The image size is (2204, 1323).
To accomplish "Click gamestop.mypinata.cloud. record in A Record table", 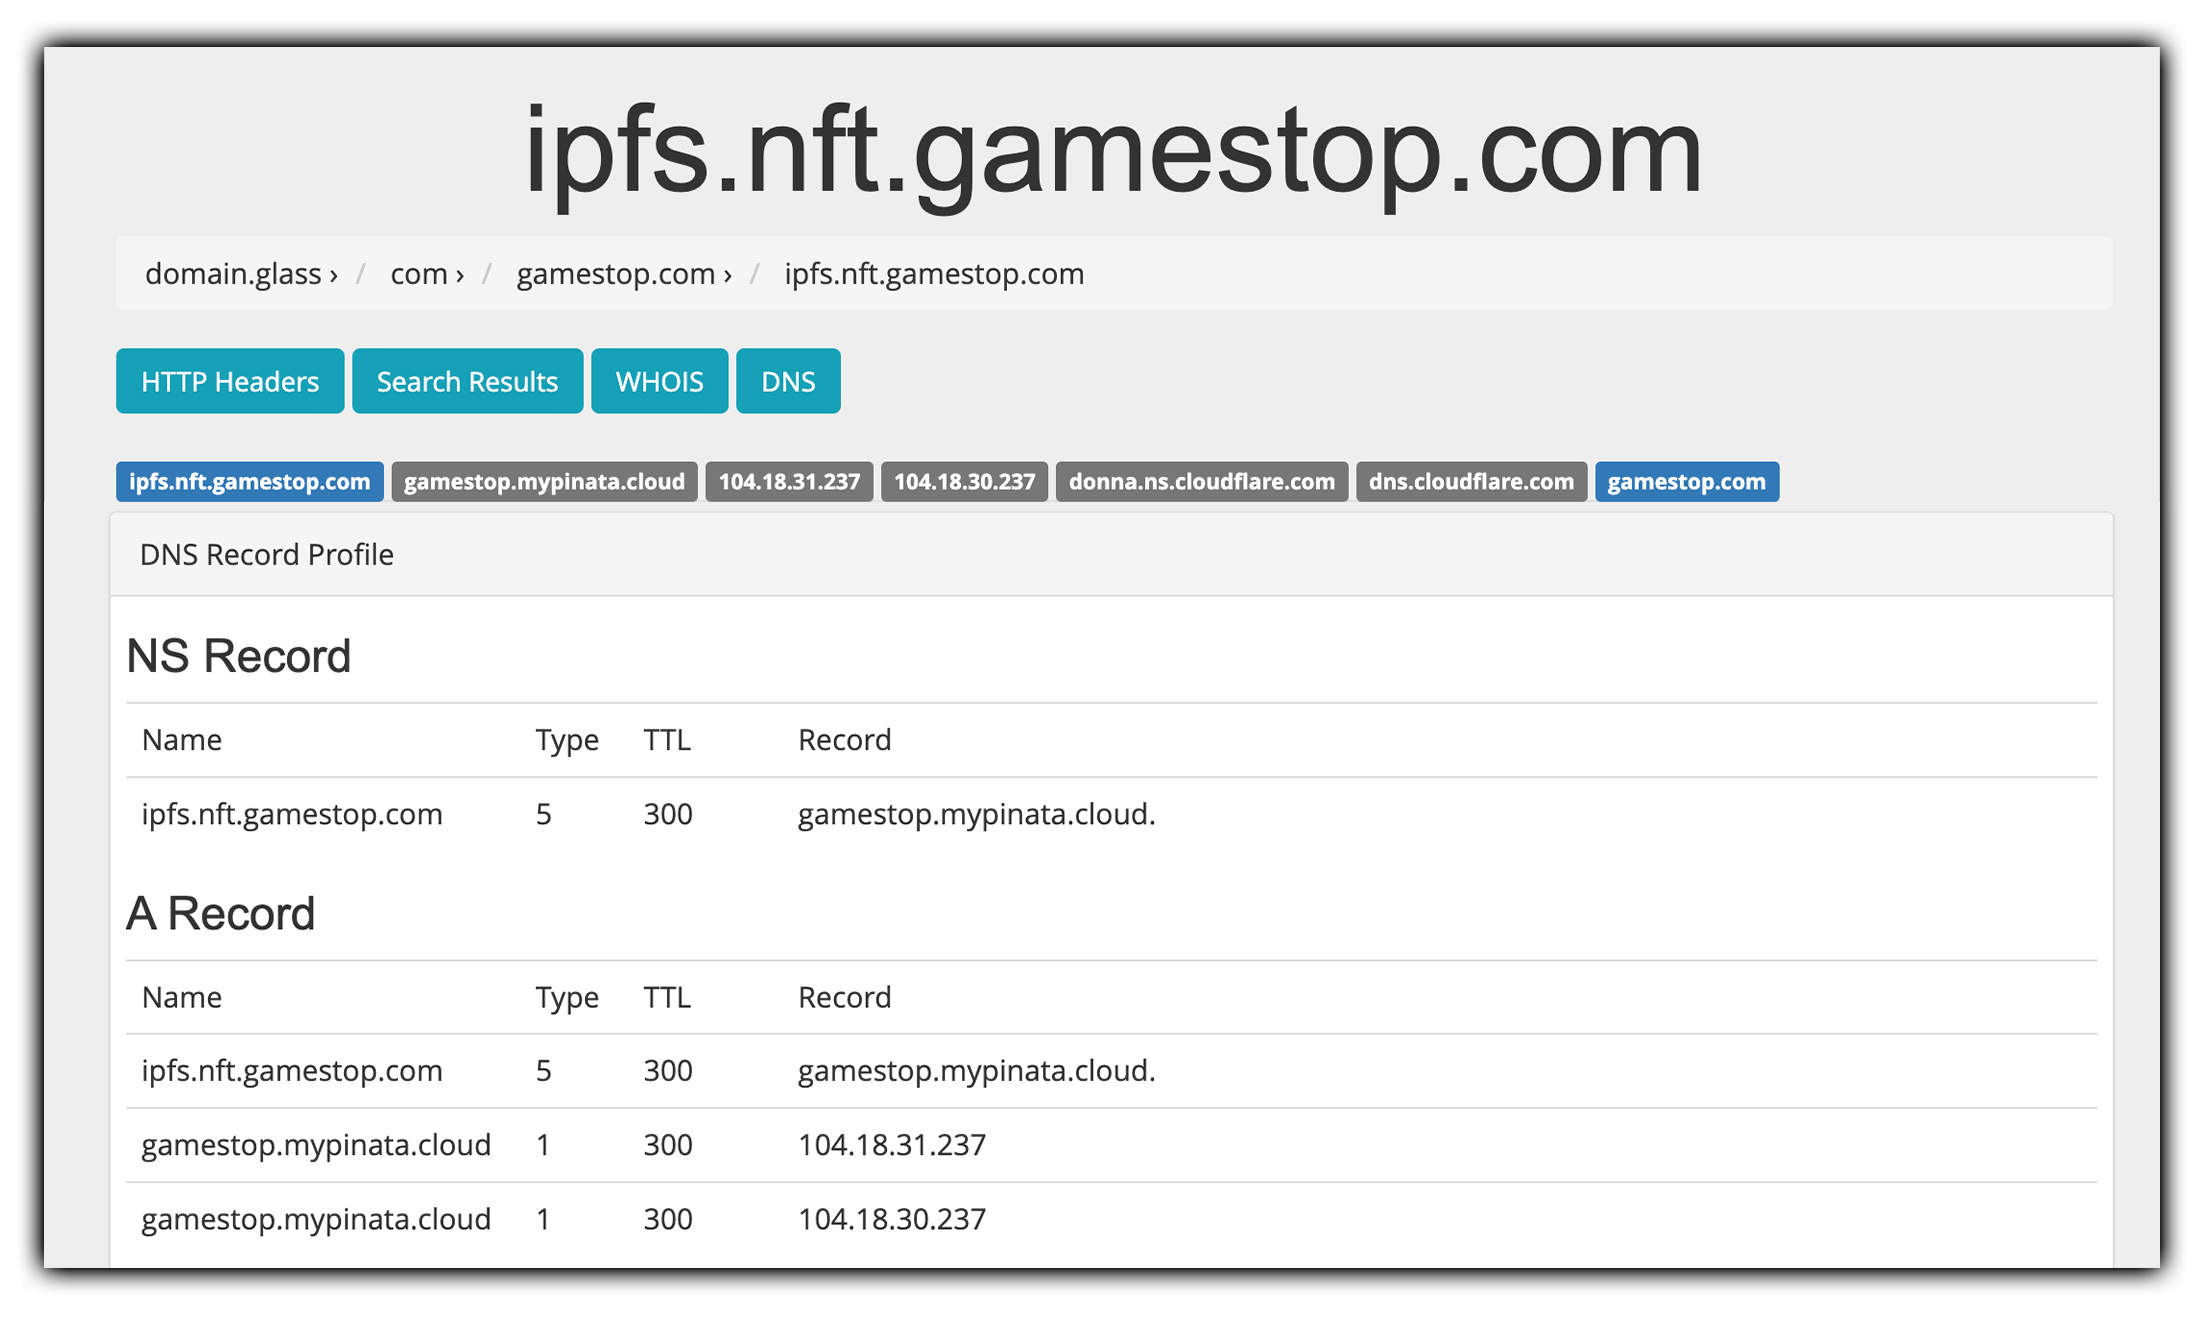I will [976, 1071].
